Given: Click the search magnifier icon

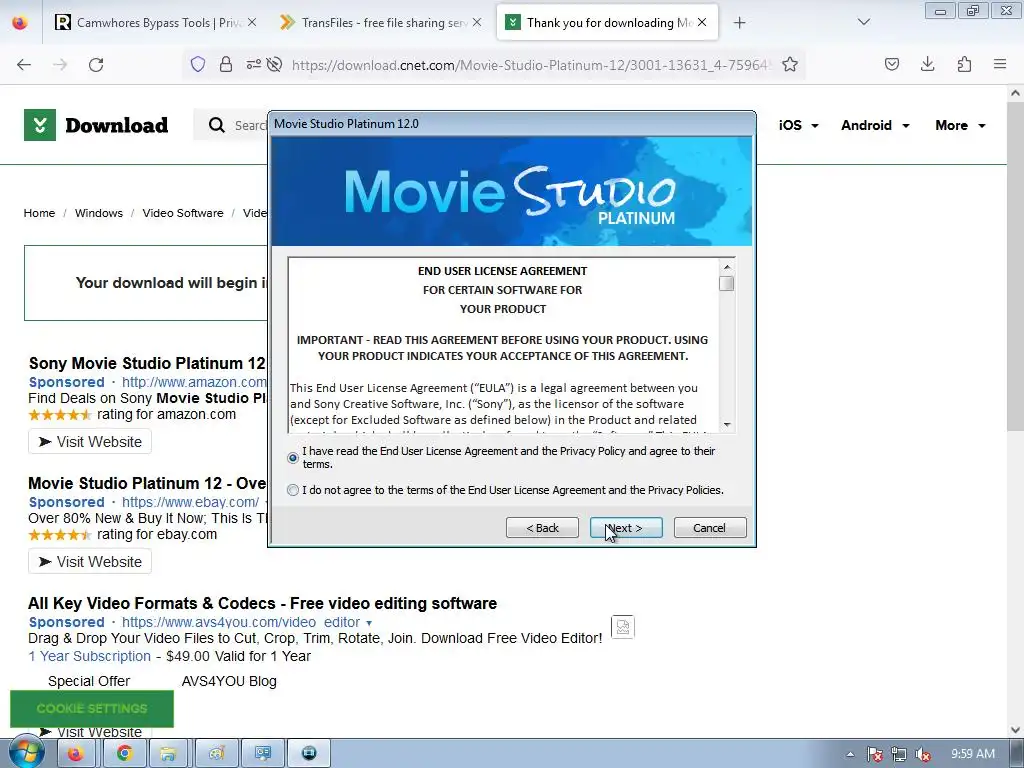Looking at the screenshot, I should tap(217, 125).
